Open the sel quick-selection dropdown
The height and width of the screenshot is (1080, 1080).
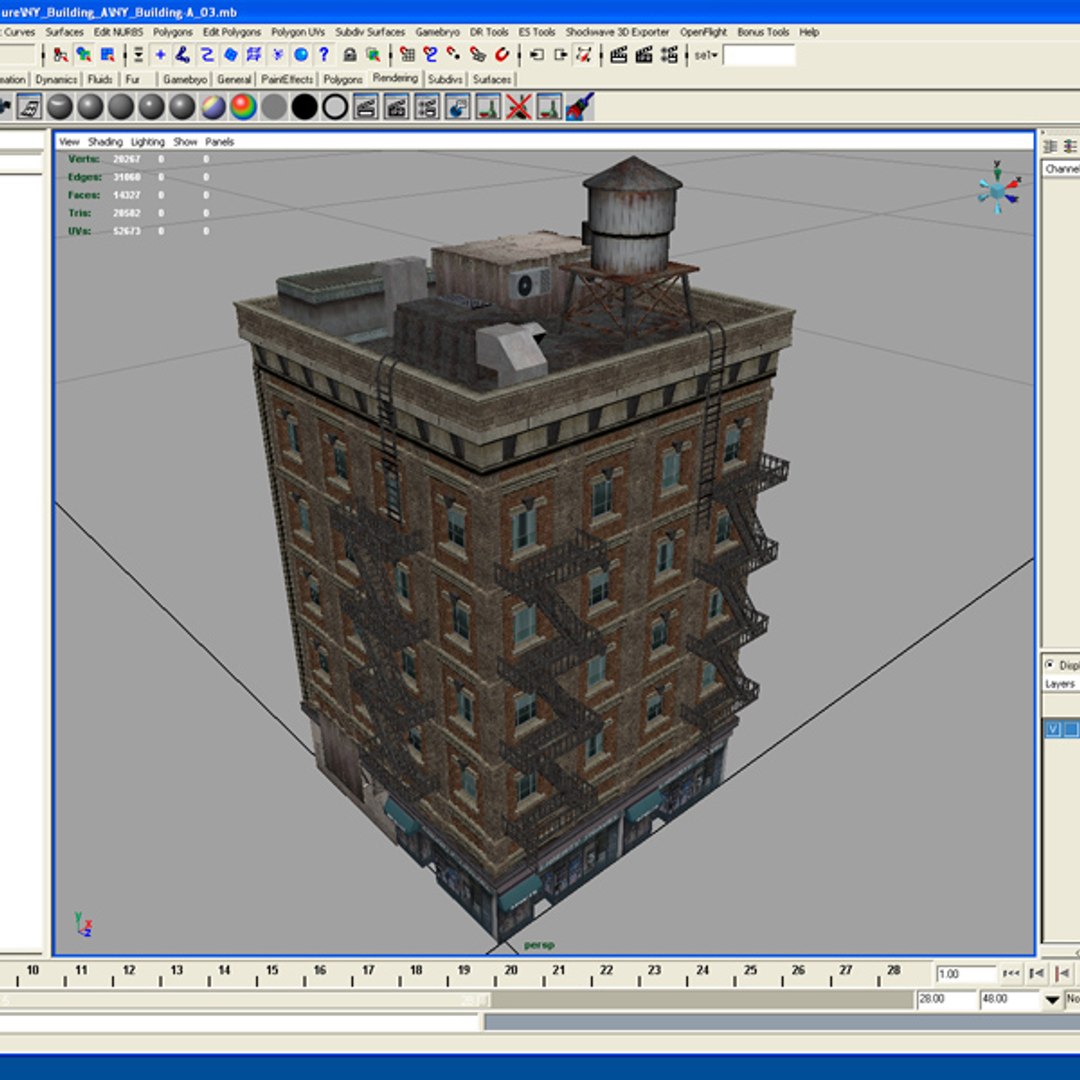[x=706, y=55]
